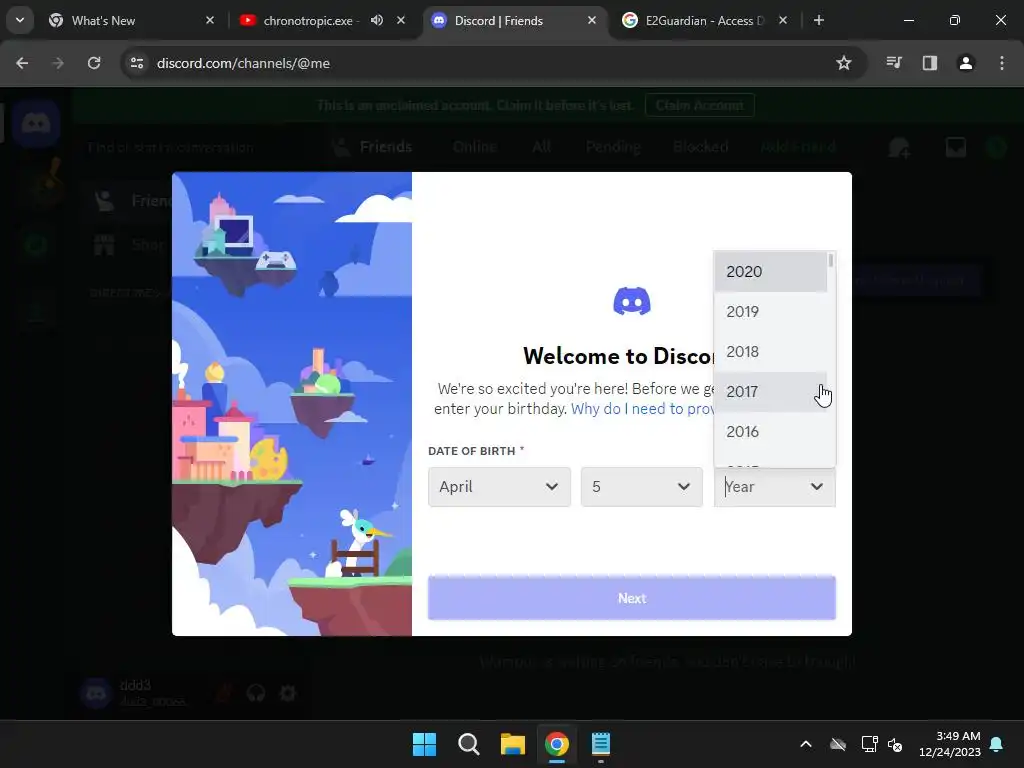Open the notifications bell icon
Screen dimensions: 1024x768
pos(997,744)
